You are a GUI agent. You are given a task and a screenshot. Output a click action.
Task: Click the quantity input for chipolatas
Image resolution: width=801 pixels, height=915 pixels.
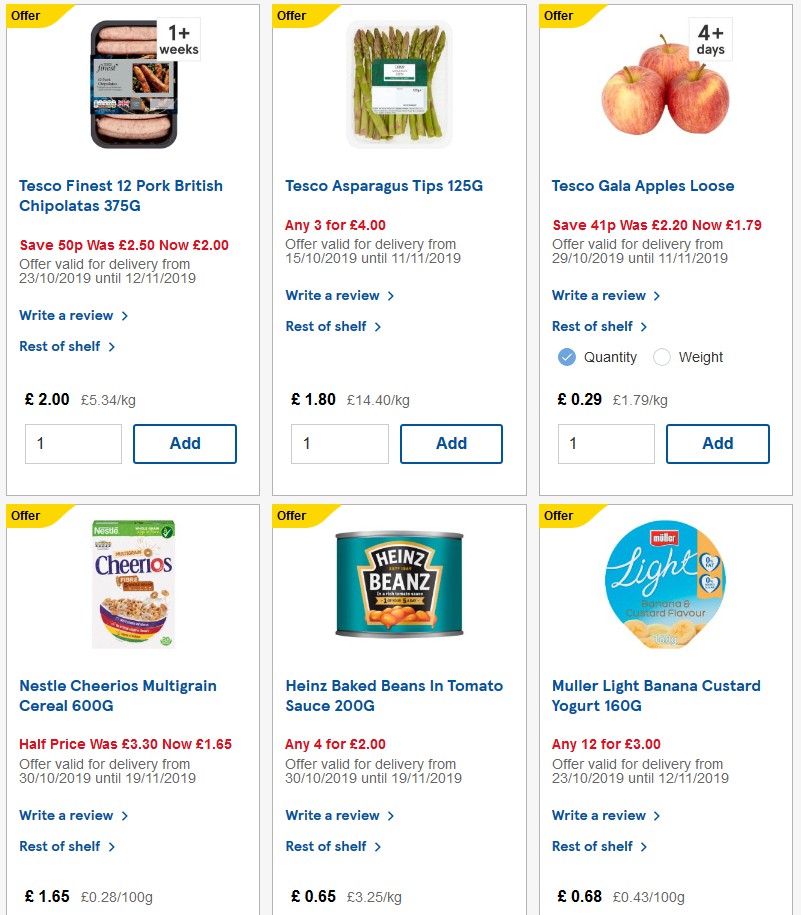[73, 443]
